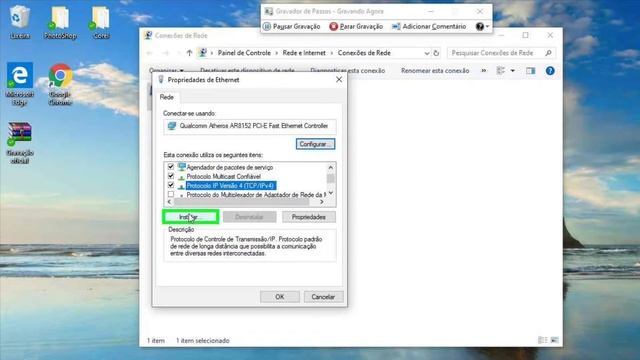Select the Rede tab in Propriedades de Ethernet
Viewport: 640px width, 360px height.
[167, 97]
